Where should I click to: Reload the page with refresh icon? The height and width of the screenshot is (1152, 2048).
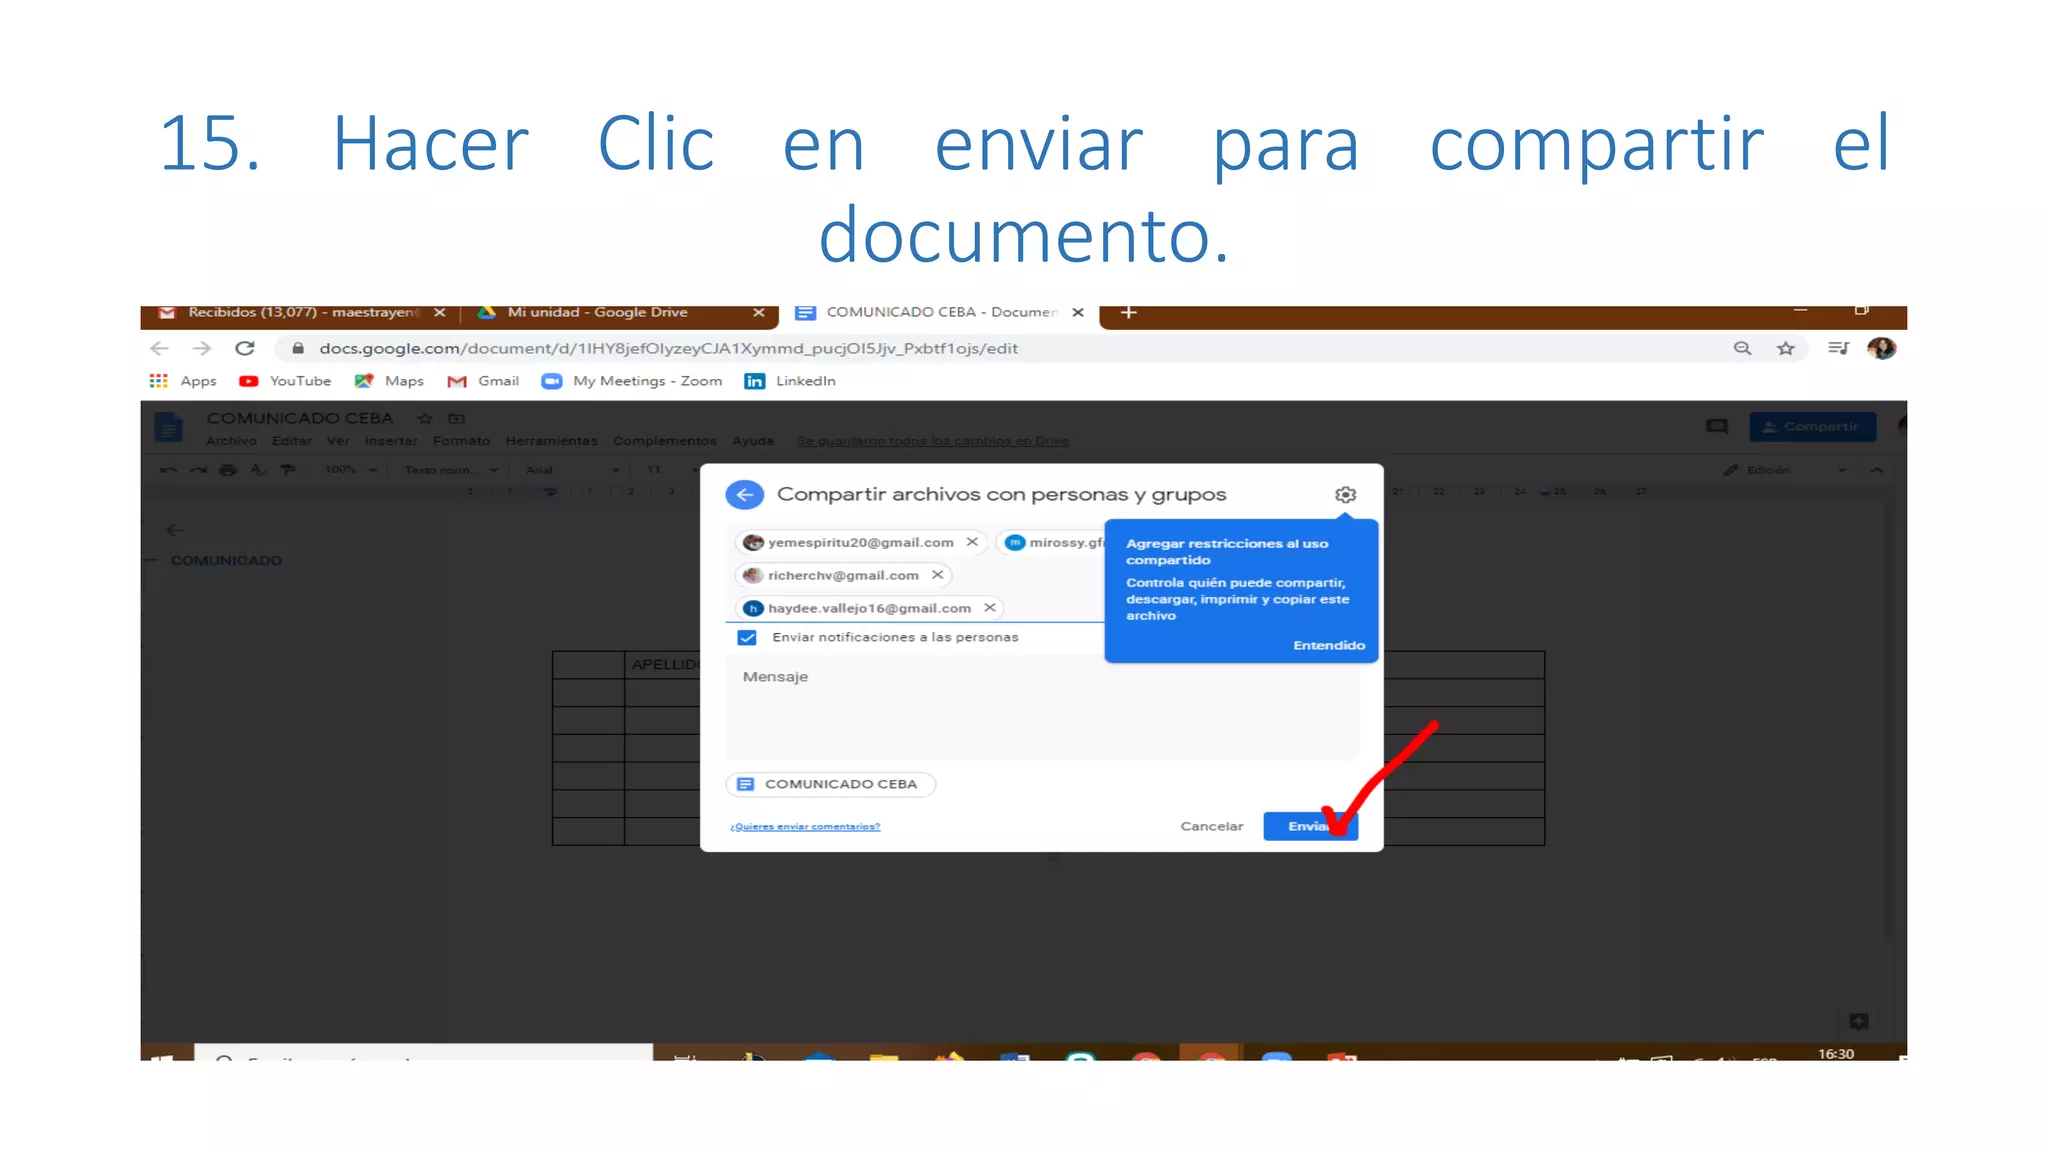[x=245, y=348]
